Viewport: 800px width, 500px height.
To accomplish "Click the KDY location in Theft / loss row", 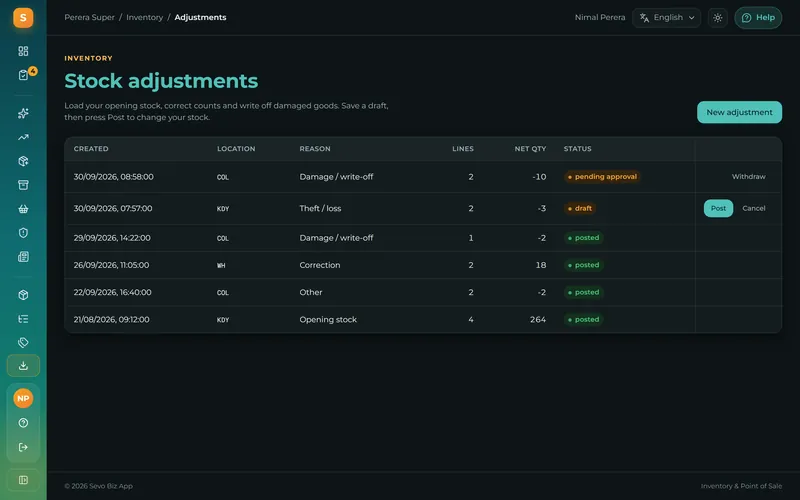I will pyautogui.click(x=223, y=209).
